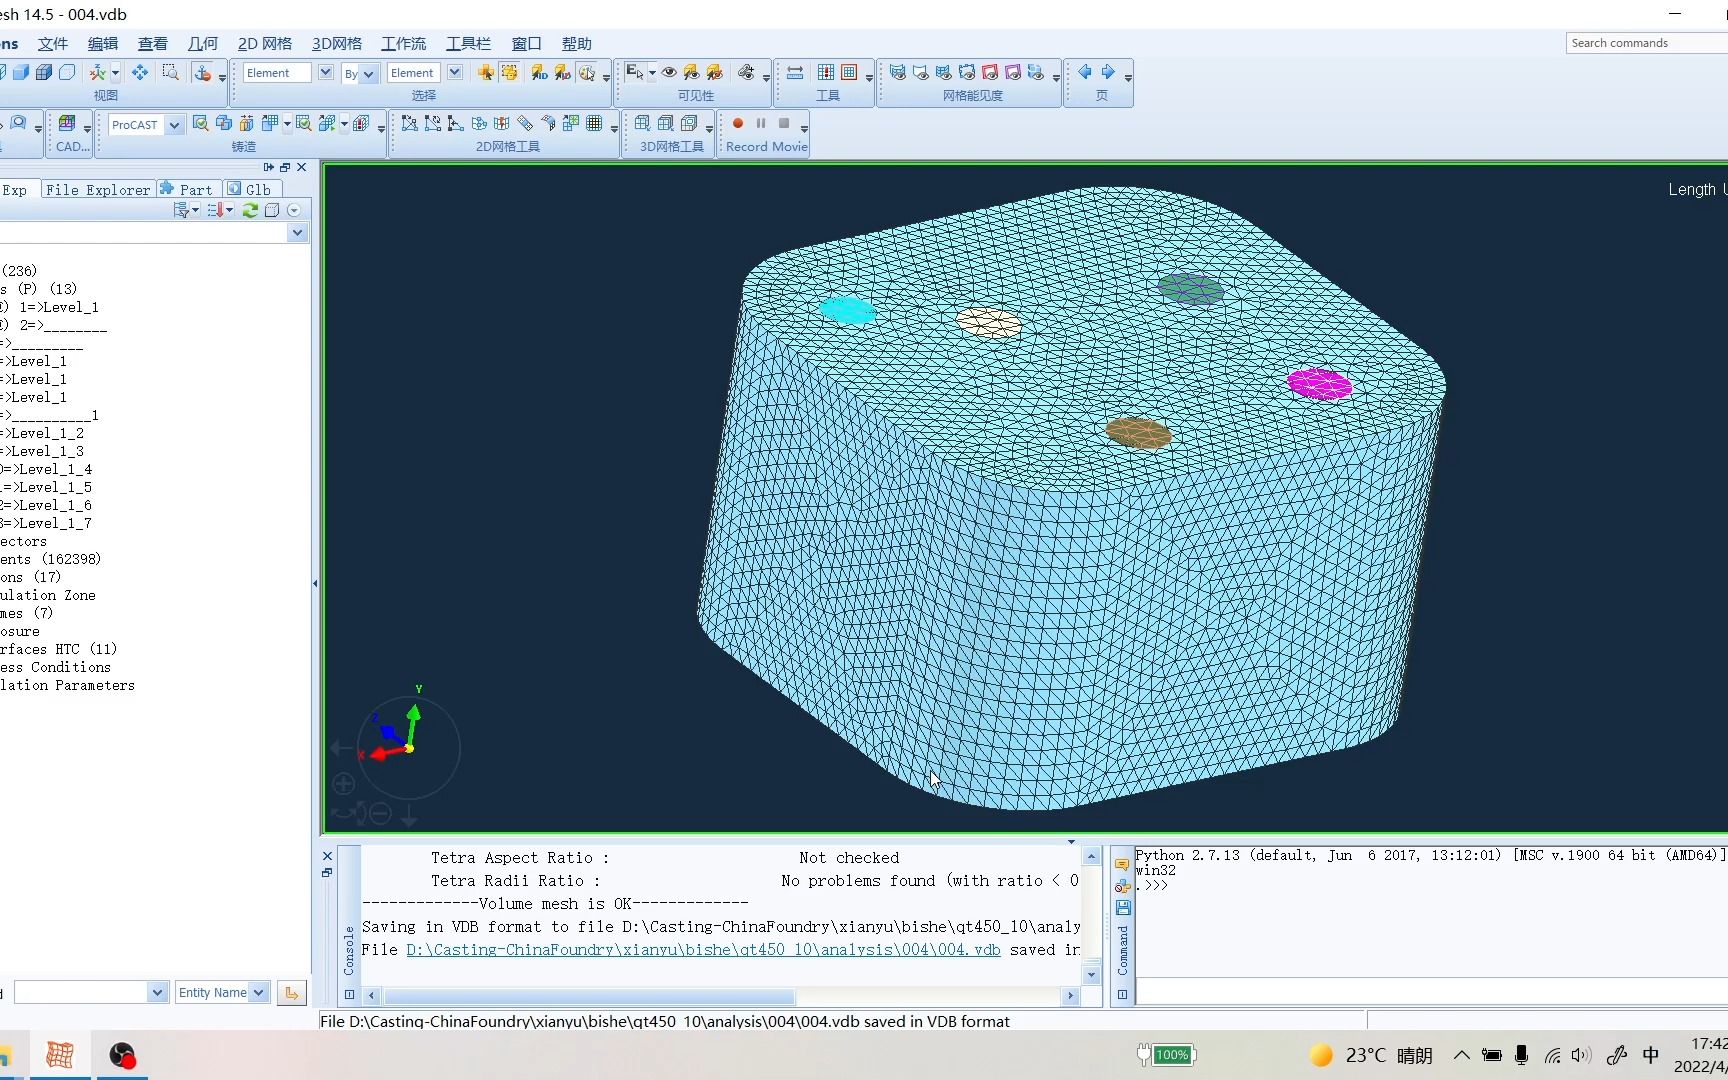Click the first 3D mesh tools cube icon
Viewport: 1728px width, 1080px height.
[642, 123]
